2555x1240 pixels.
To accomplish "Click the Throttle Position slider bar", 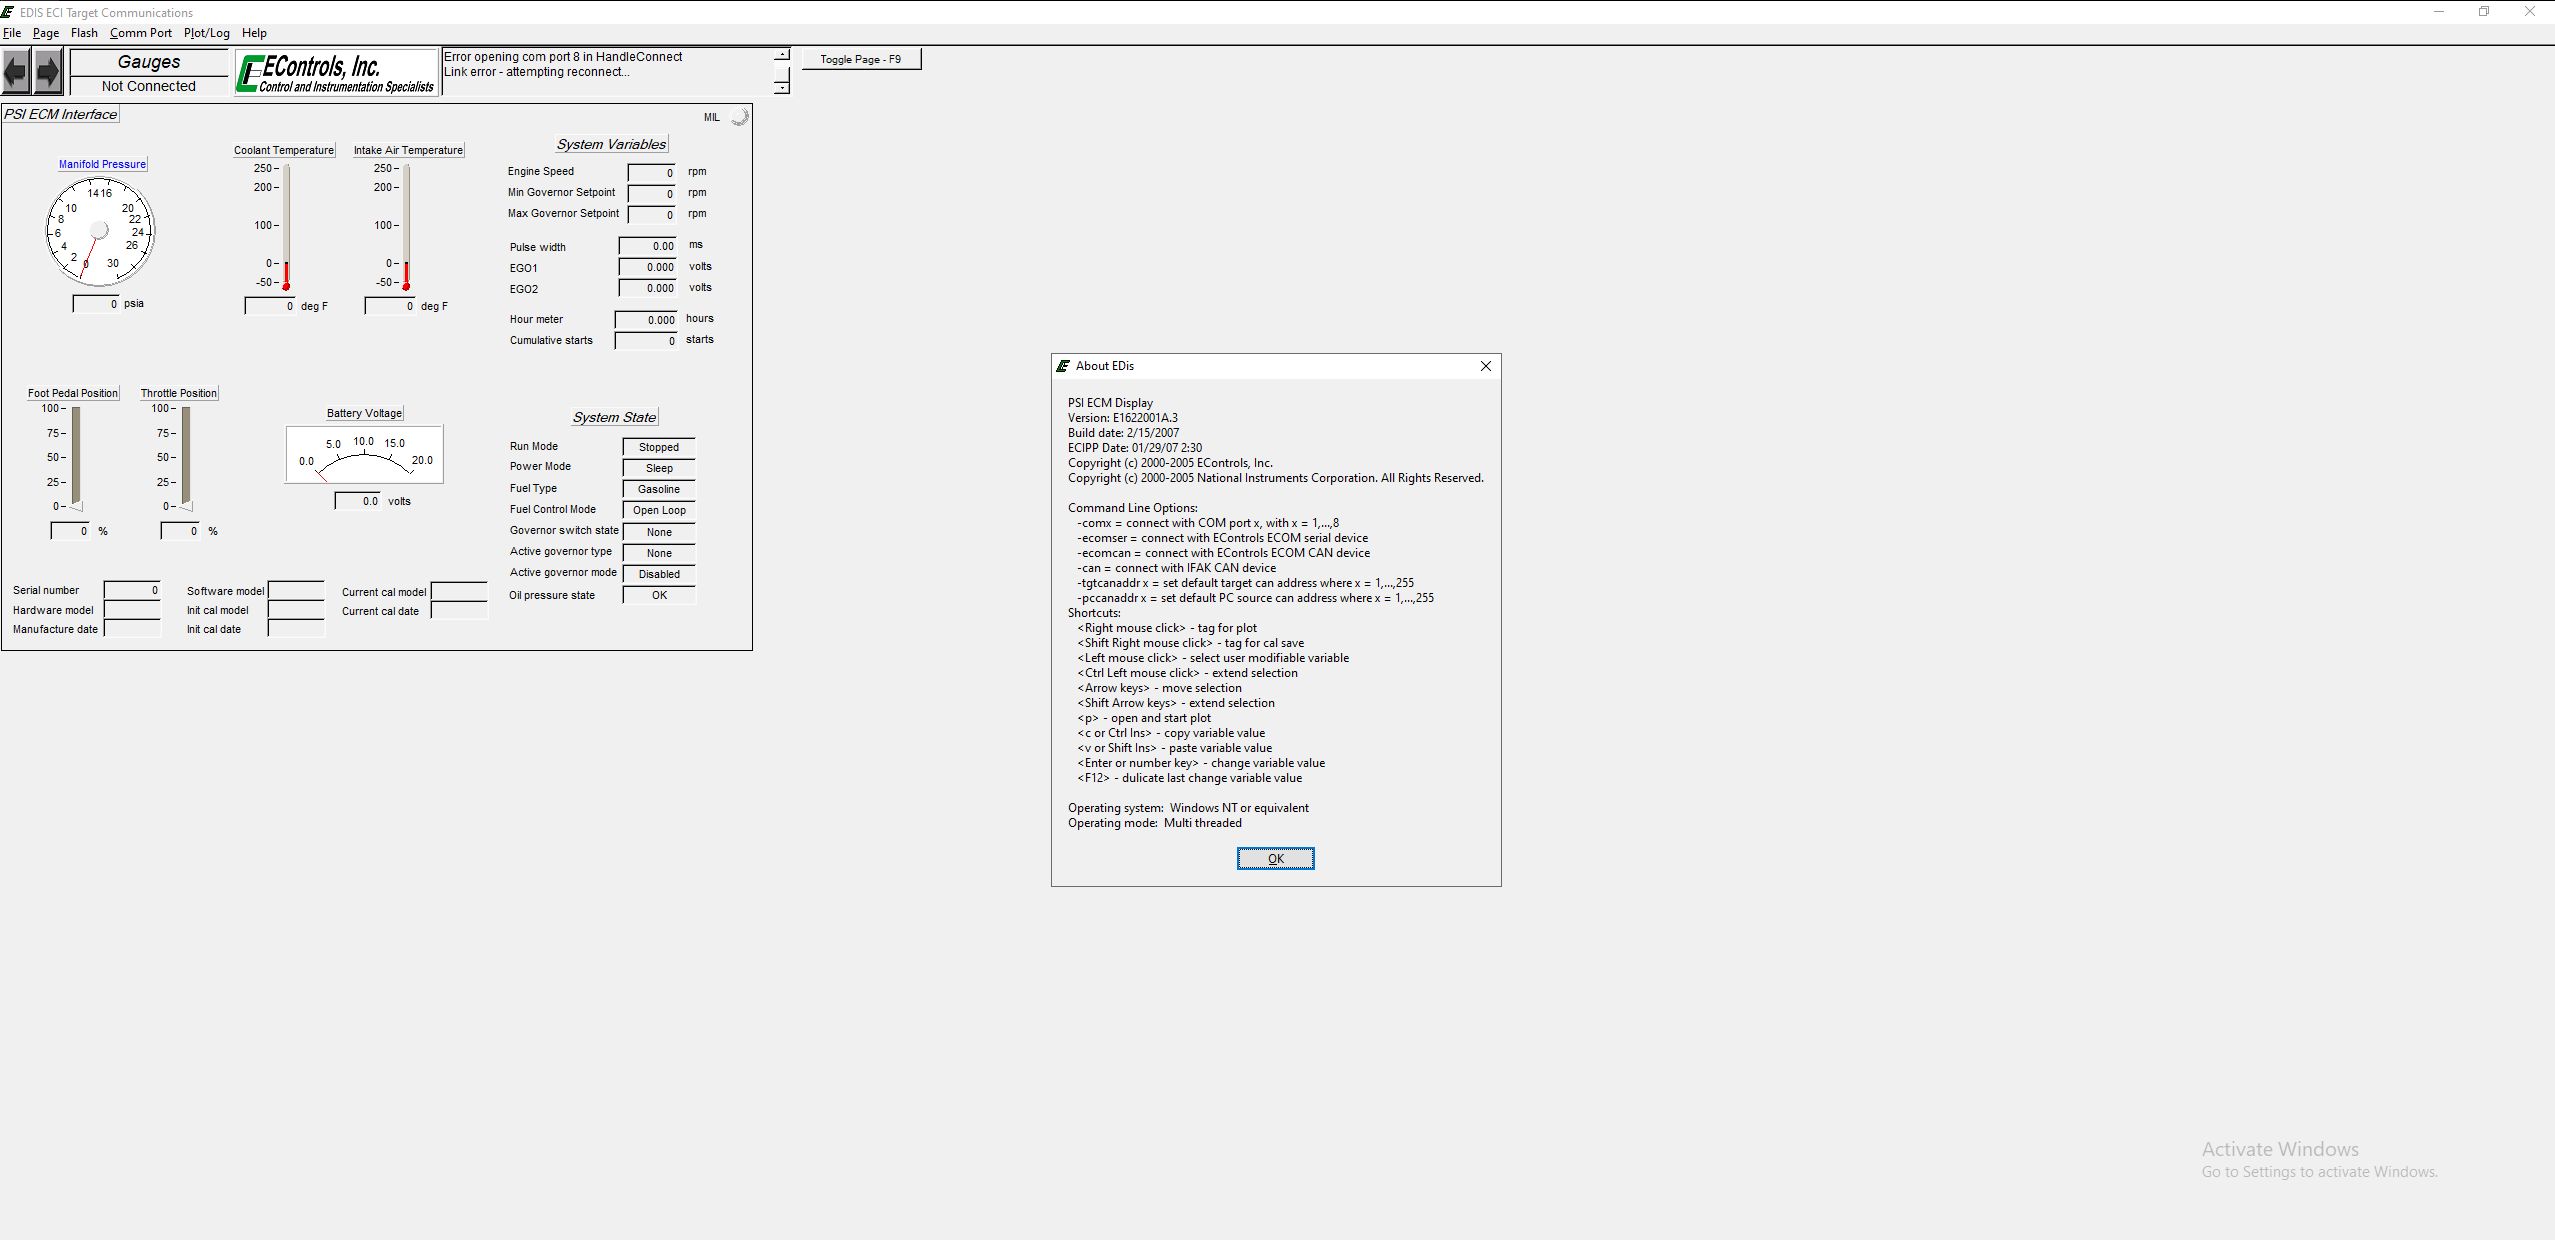I will [x=186, y=457].
